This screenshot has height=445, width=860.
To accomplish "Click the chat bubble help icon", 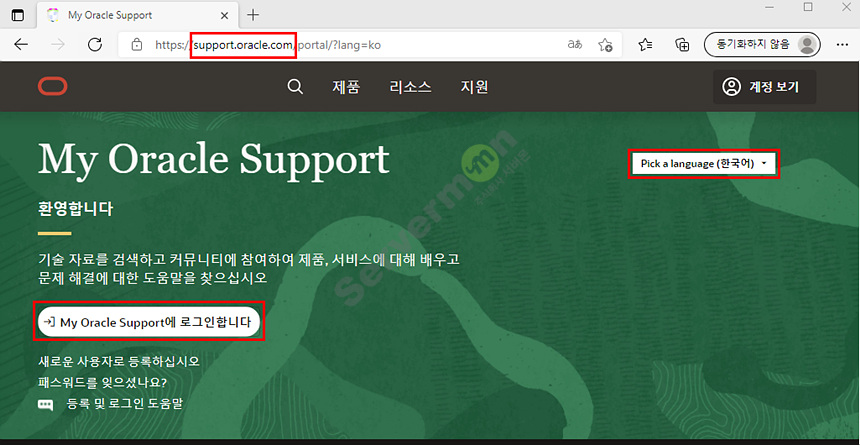I will click(46, 405).
